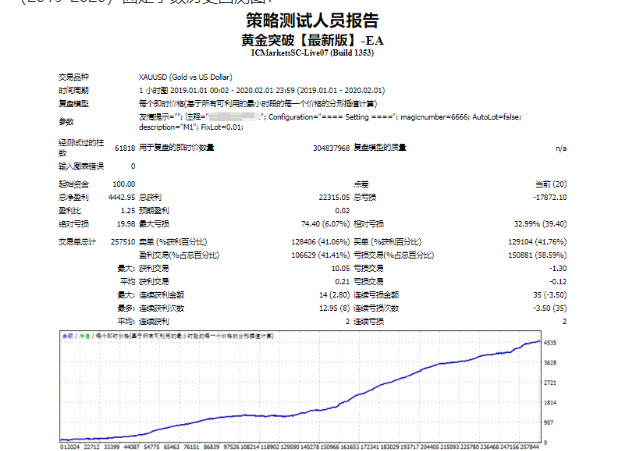638x451 pixels.
Task: Click the total net profit 4442.95
Action: (122, 197)
